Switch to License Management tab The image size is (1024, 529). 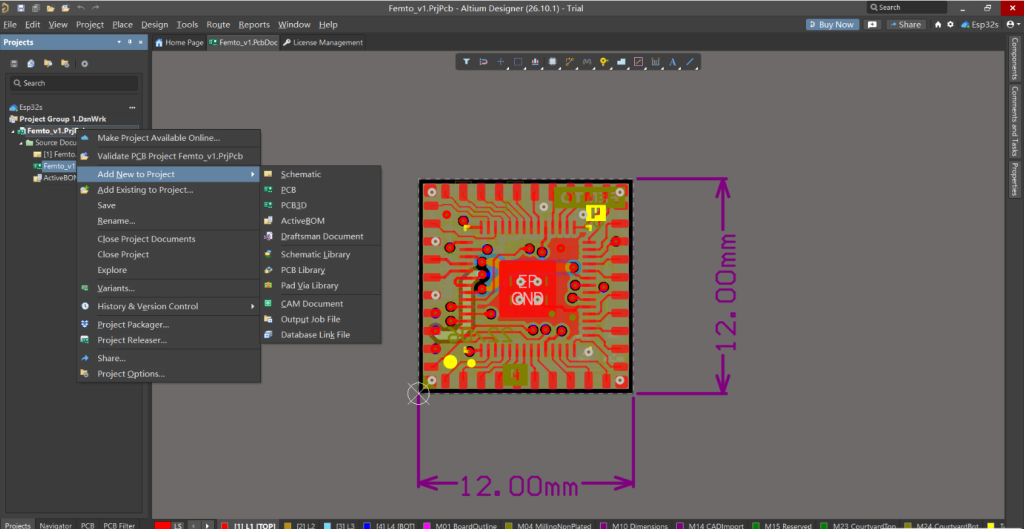pyautogui.click(x=322, y=42)
